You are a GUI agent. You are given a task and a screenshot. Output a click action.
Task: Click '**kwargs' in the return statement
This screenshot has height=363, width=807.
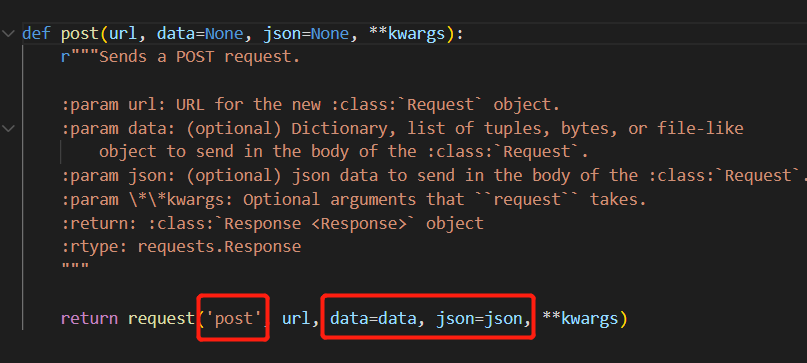click(580, 319)
